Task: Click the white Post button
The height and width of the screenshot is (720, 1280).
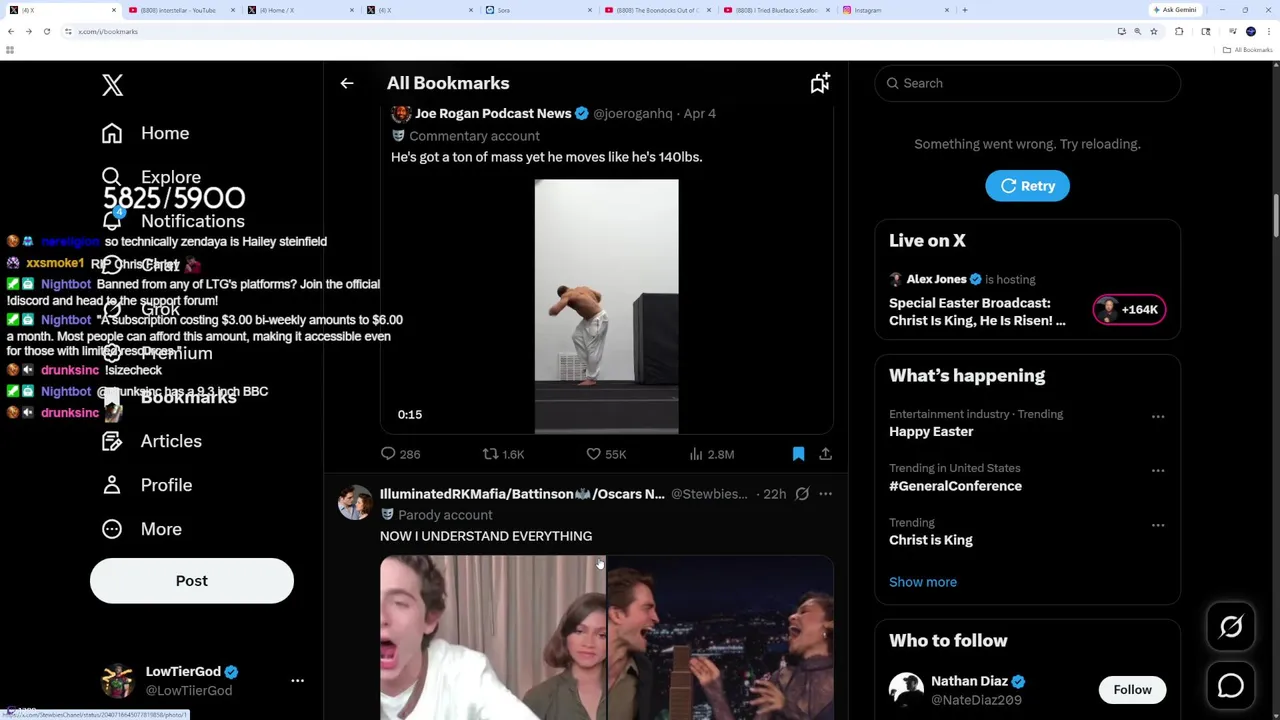Action: [192, 581]
